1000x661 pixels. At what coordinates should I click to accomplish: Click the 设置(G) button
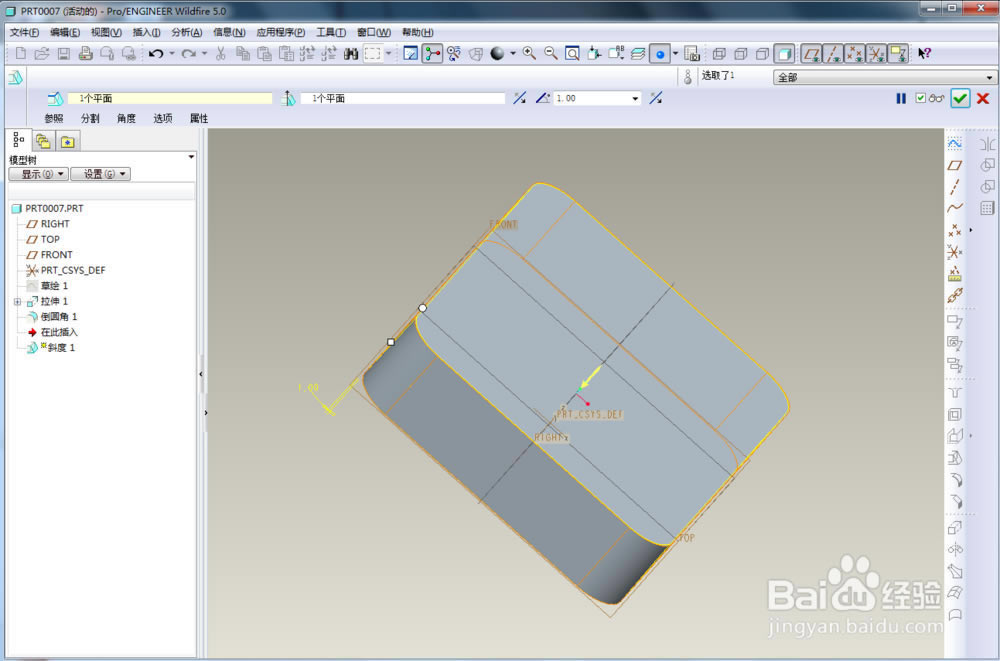pyautogui.click(x=101, y=174)
